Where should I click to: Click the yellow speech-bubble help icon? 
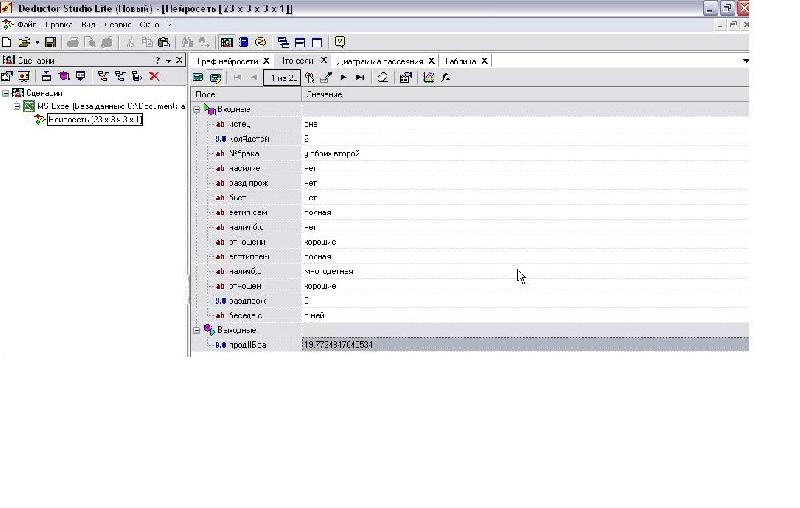[x=340, y=42]
